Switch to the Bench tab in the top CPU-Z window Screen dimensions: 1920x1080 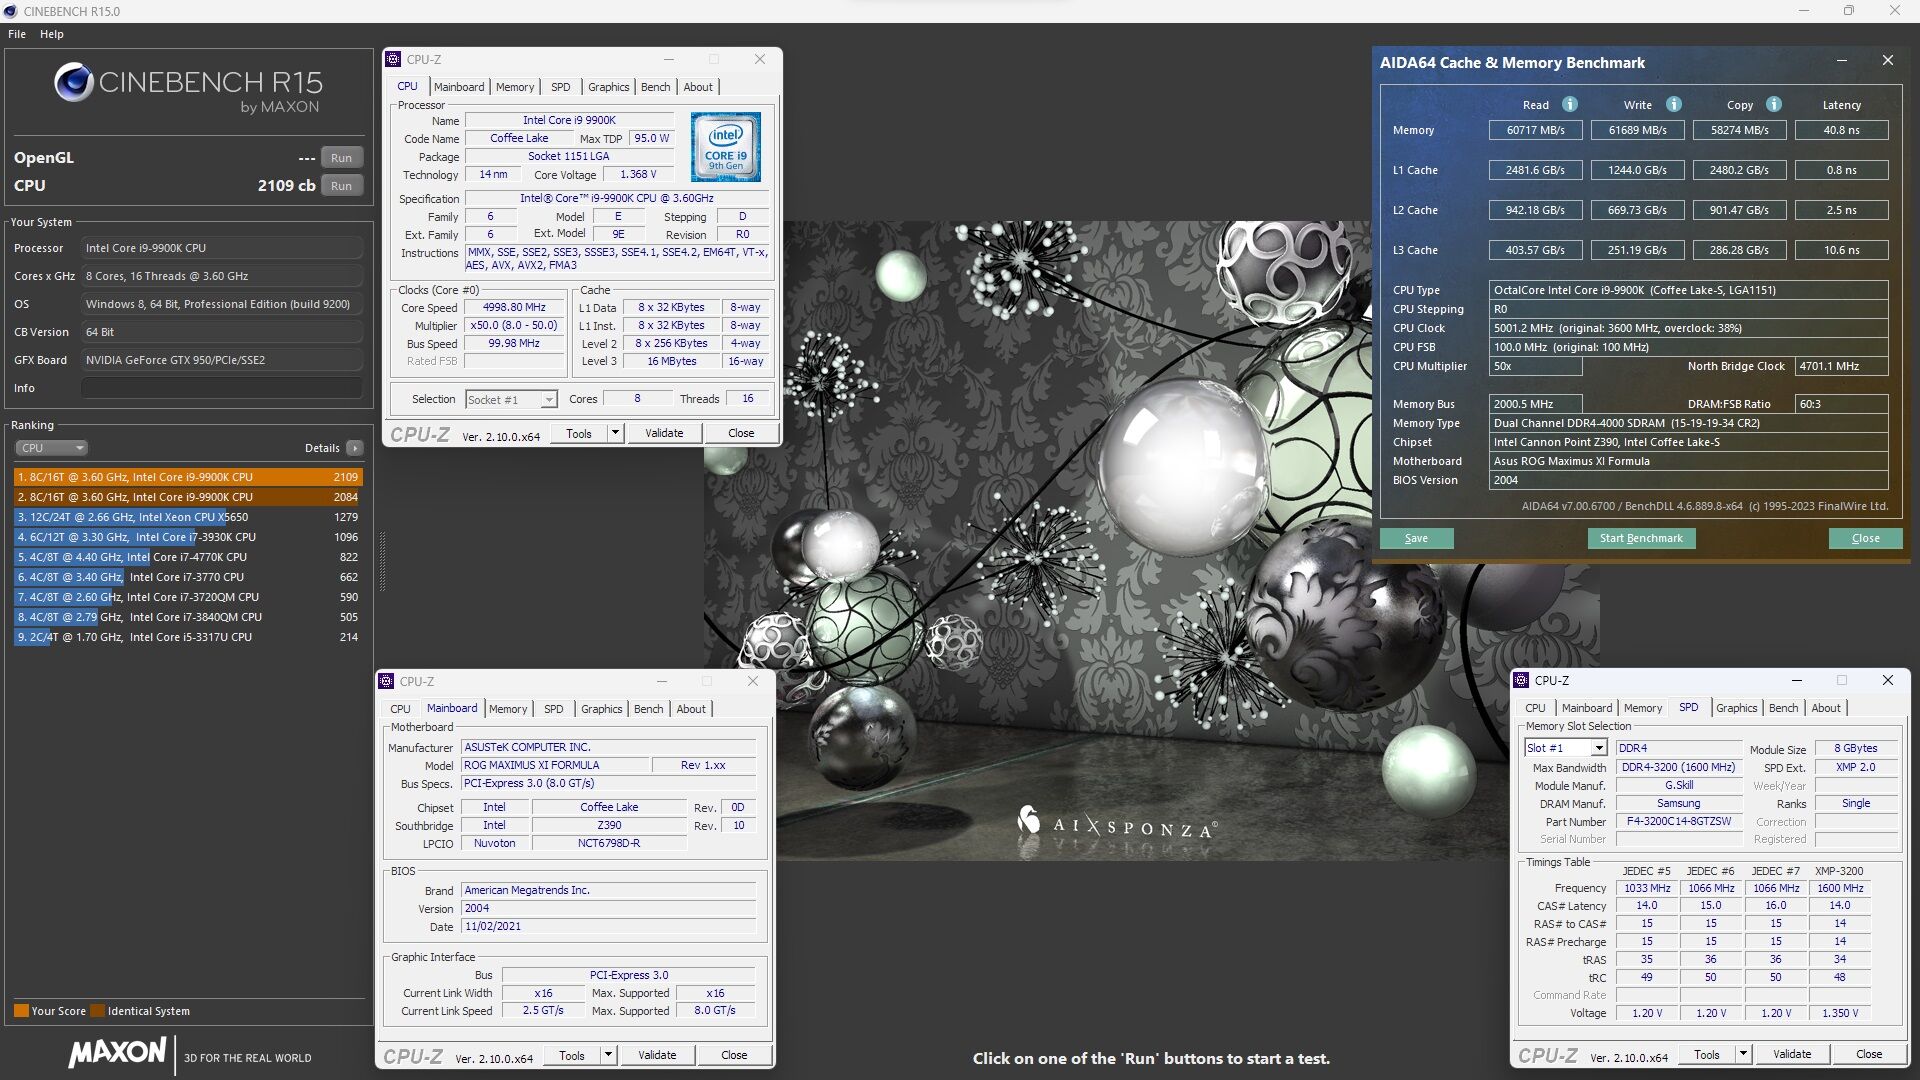point(655,87)
